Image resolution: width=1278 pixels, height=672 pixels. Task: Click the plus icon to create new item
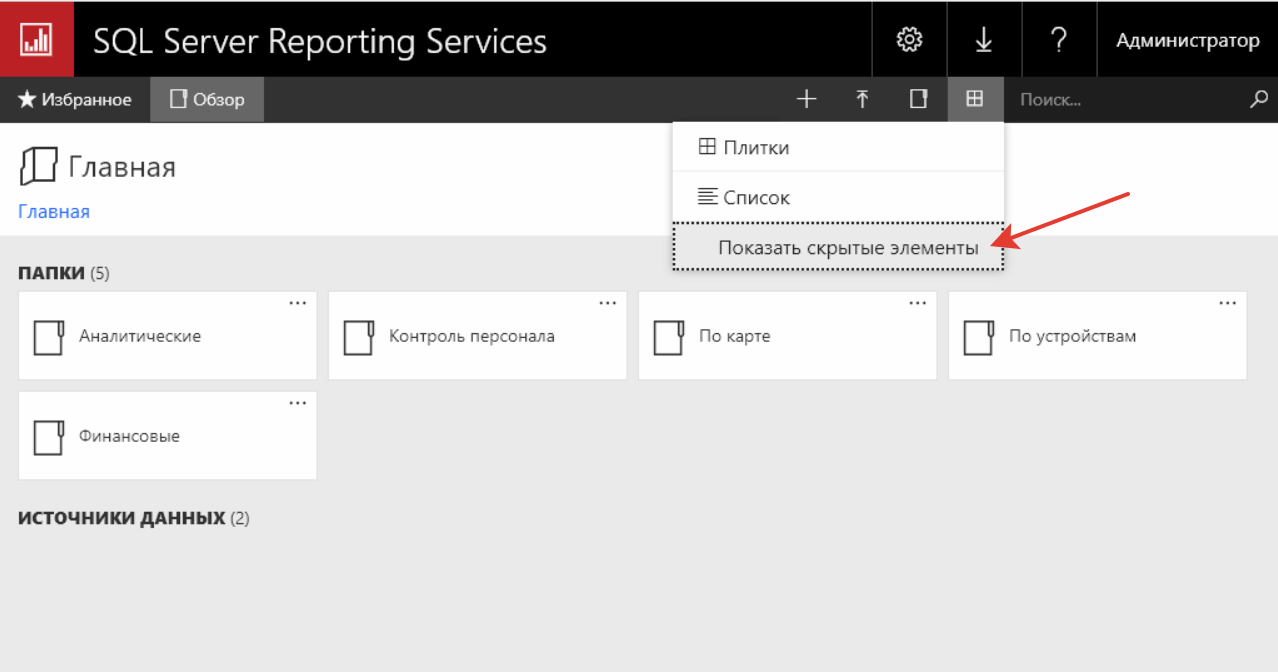click(x=806, y=99)
